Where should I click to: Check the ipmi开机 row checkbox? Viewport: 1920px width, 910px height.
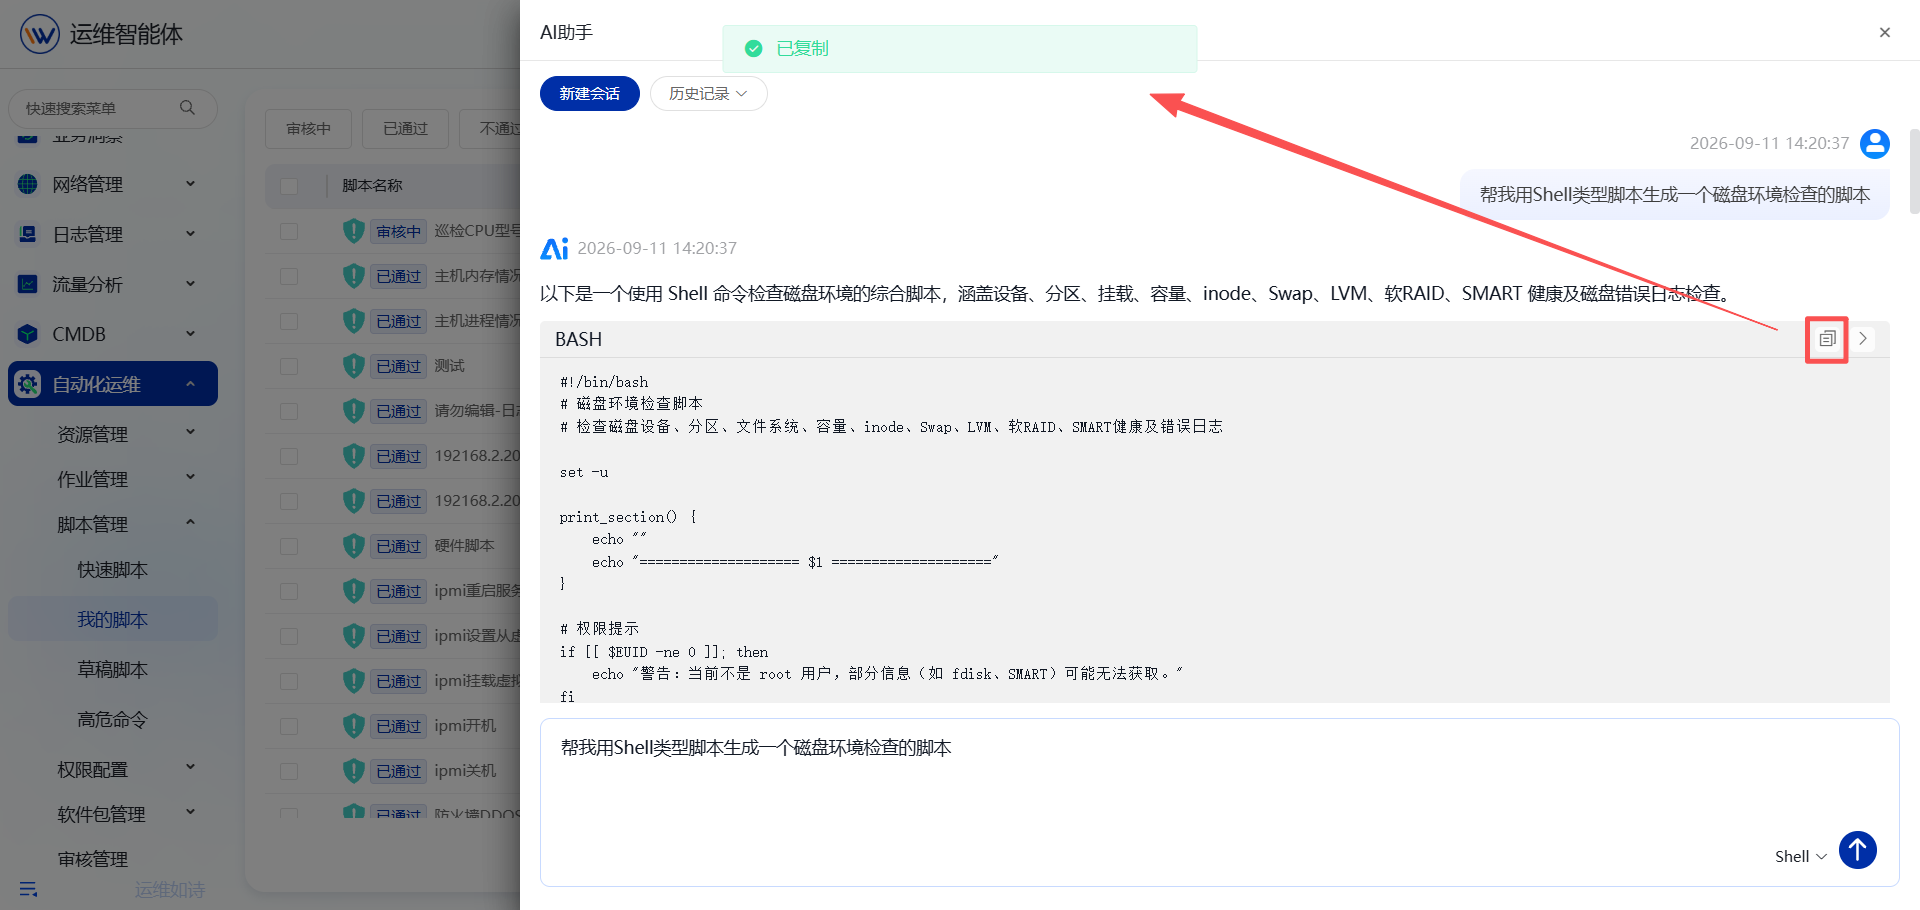click(x=289, y=726)
